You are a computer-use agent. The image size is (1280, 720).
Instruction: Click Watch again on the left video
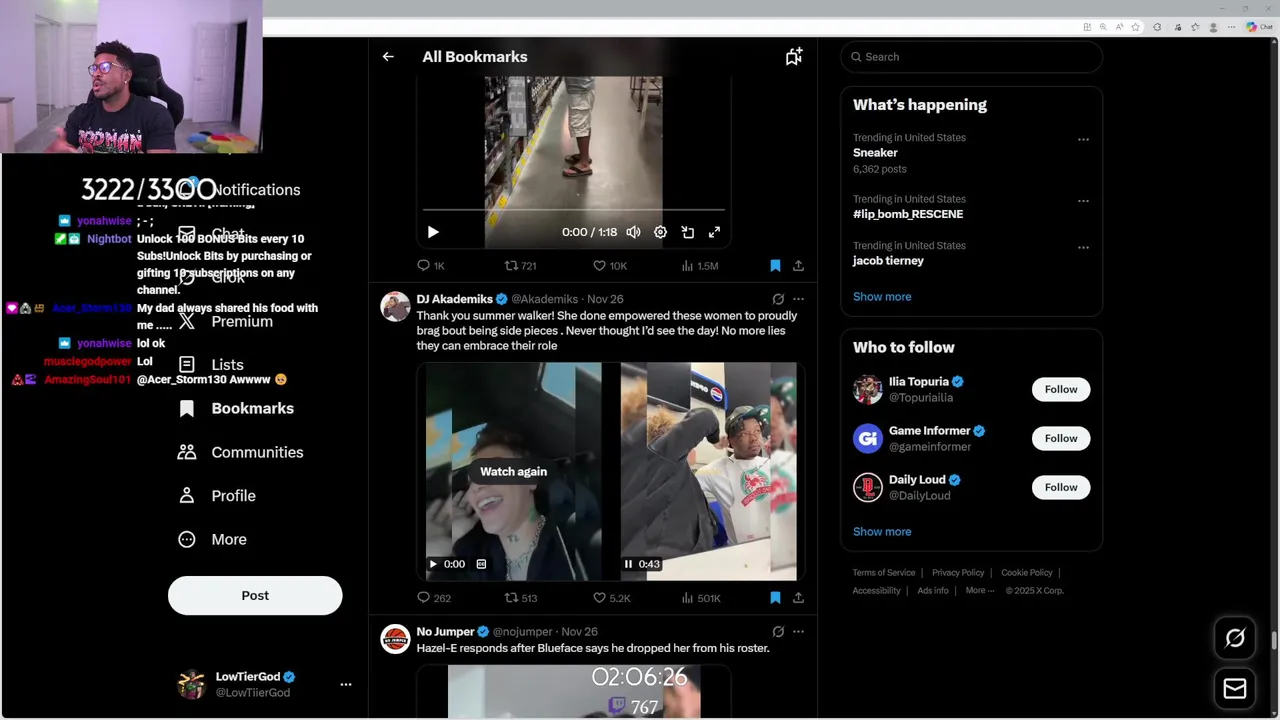(x=513, y=472)
